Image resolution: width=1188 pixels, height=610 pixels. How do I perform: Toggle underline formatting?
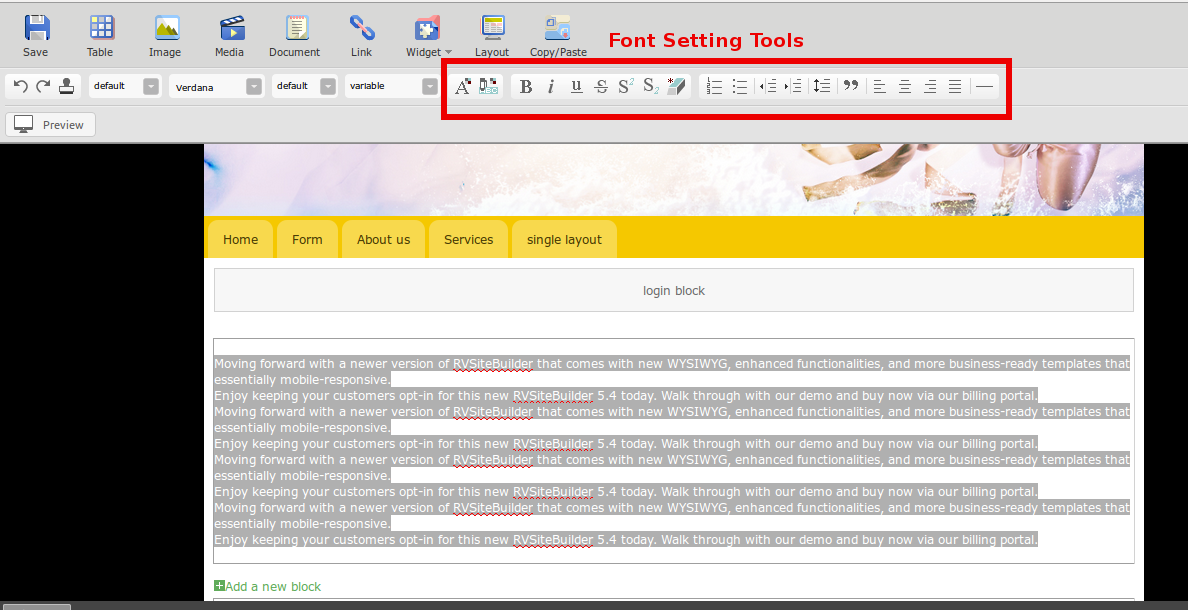(x=576, y=86)
